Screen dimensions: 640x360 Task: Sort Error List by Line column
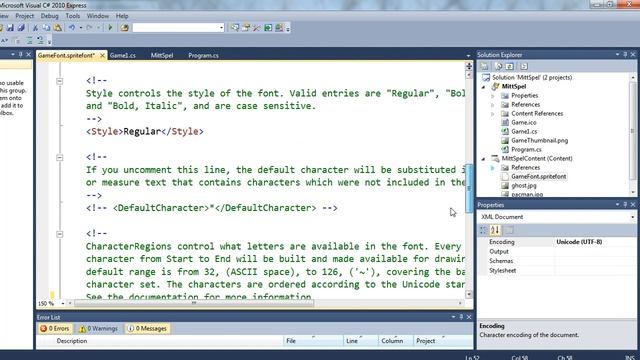[x=360, y=341]
